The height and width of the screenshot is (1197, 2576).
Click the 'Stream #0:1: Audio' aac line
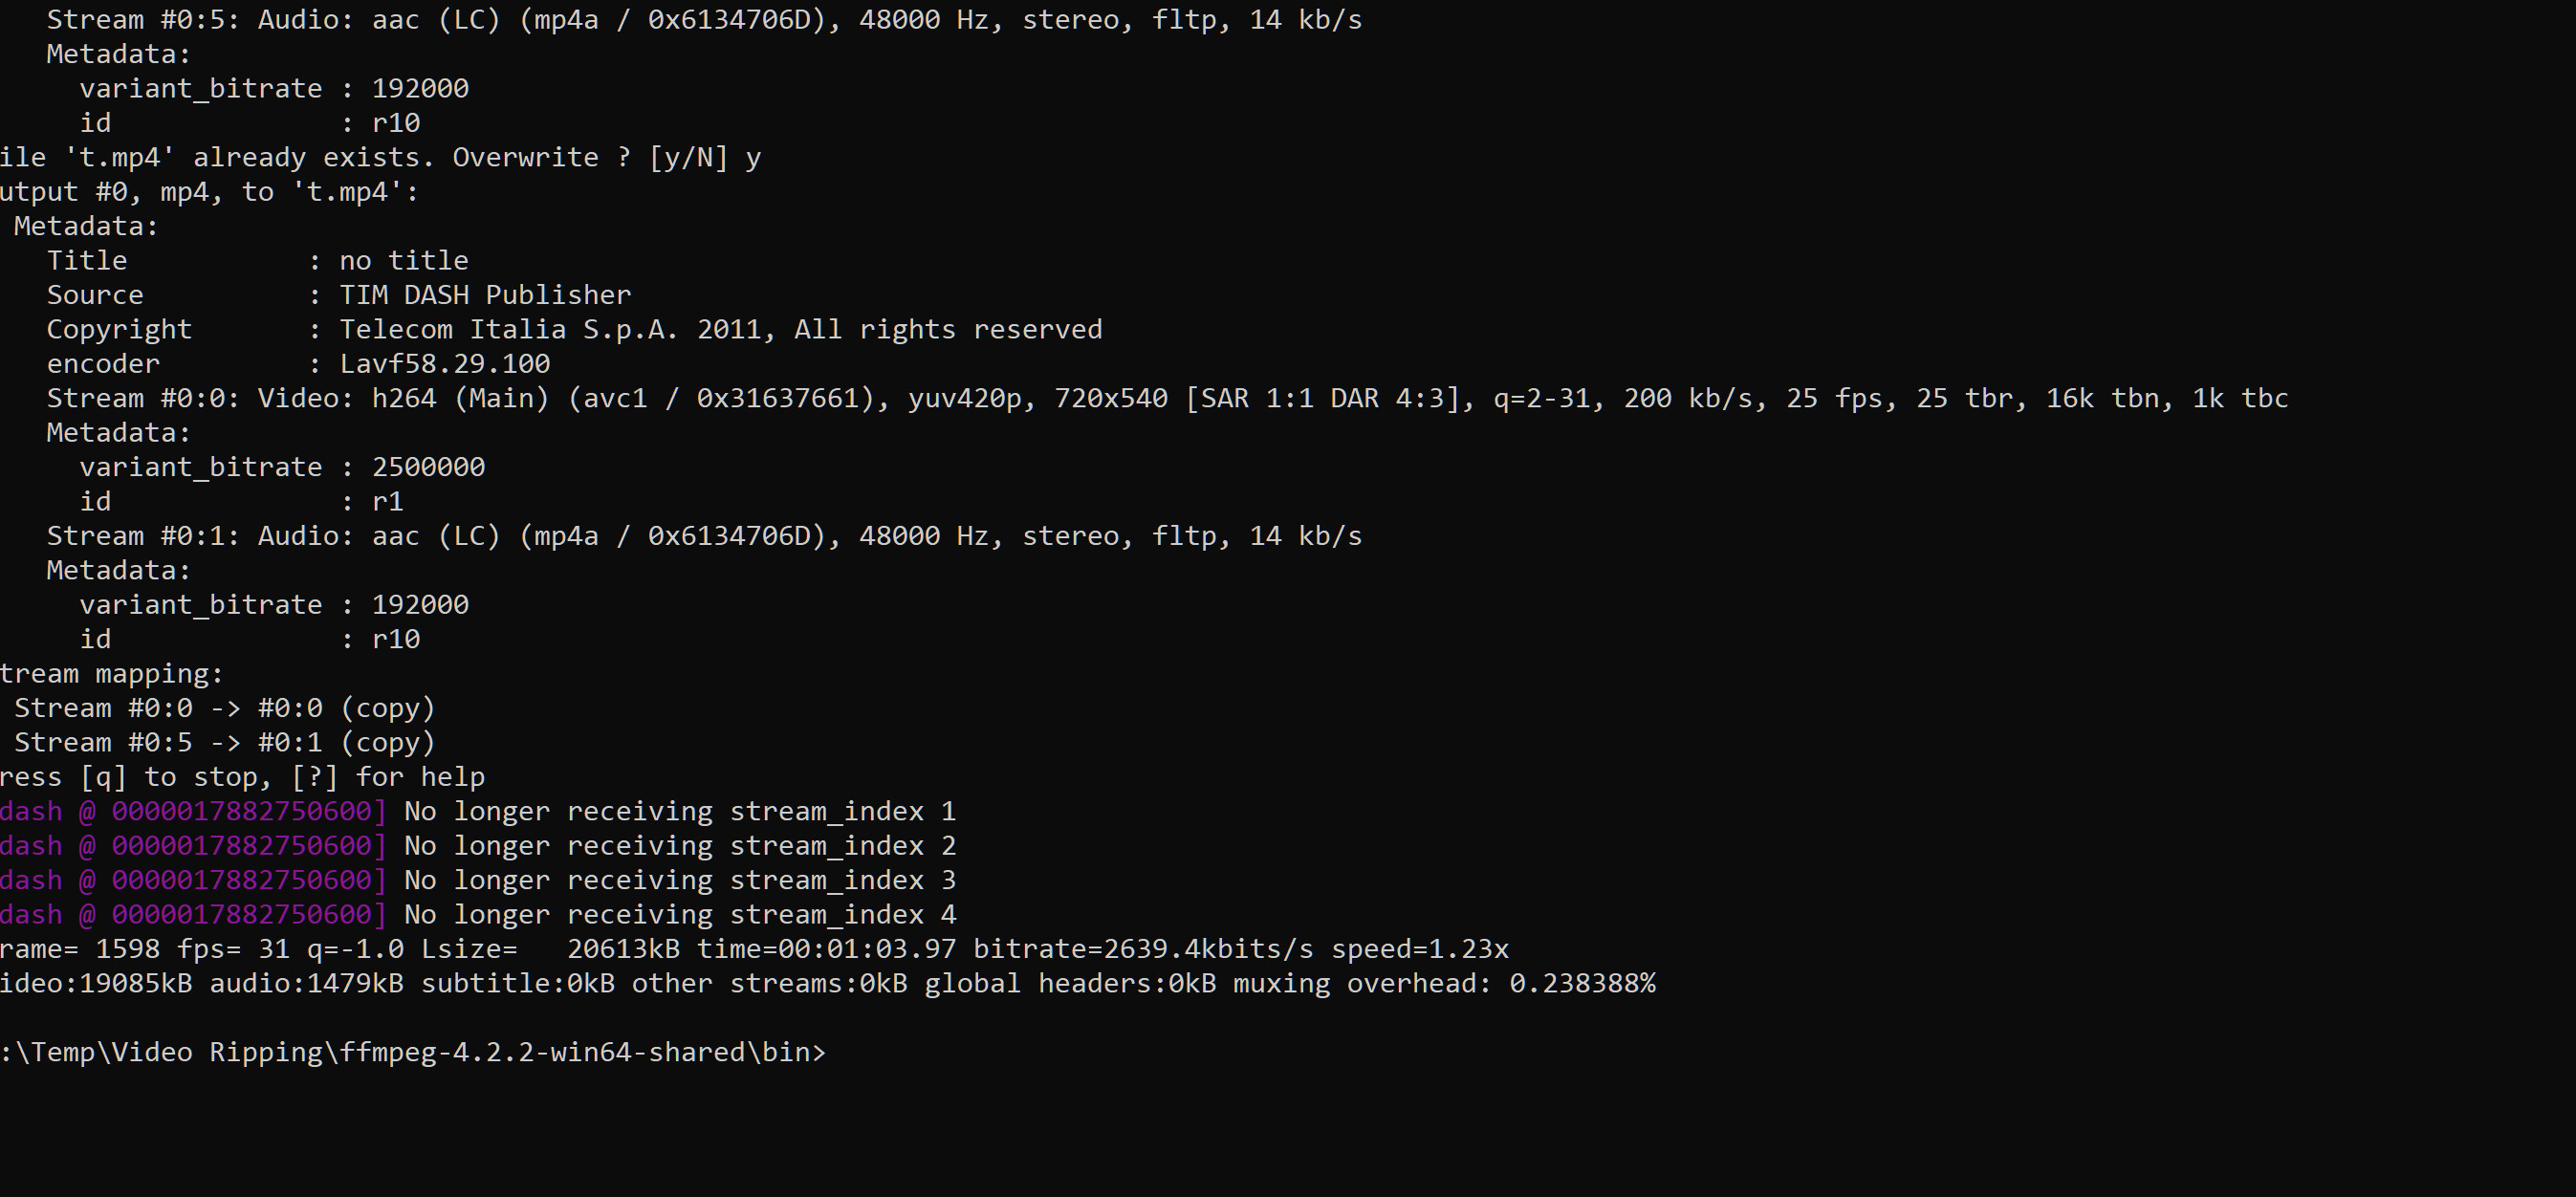click(x=703, y=536)
